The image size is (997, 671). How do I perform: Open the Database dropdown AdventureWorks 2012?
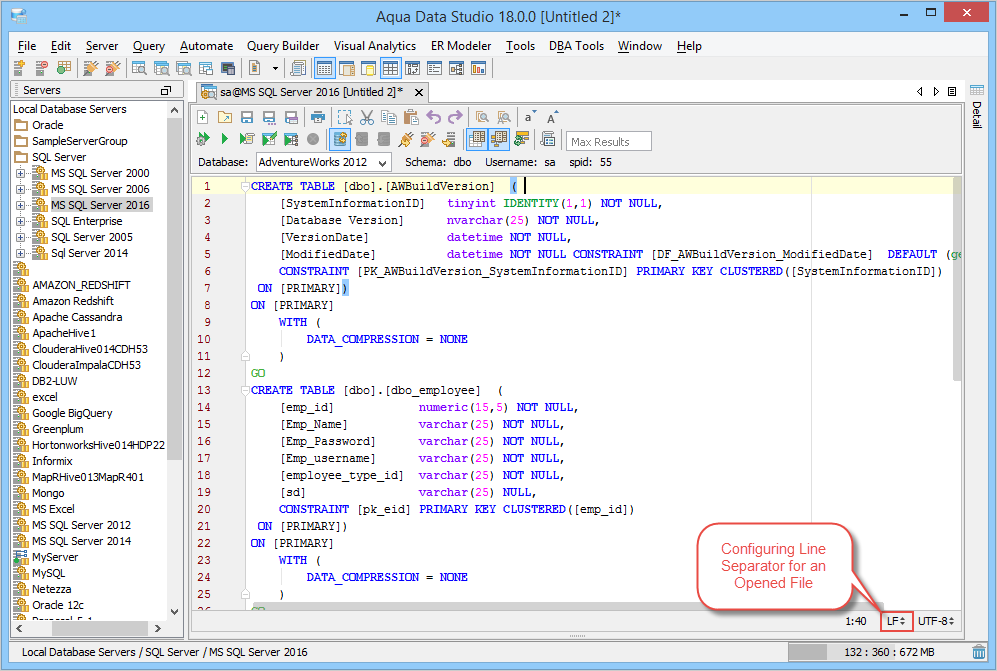324,162
